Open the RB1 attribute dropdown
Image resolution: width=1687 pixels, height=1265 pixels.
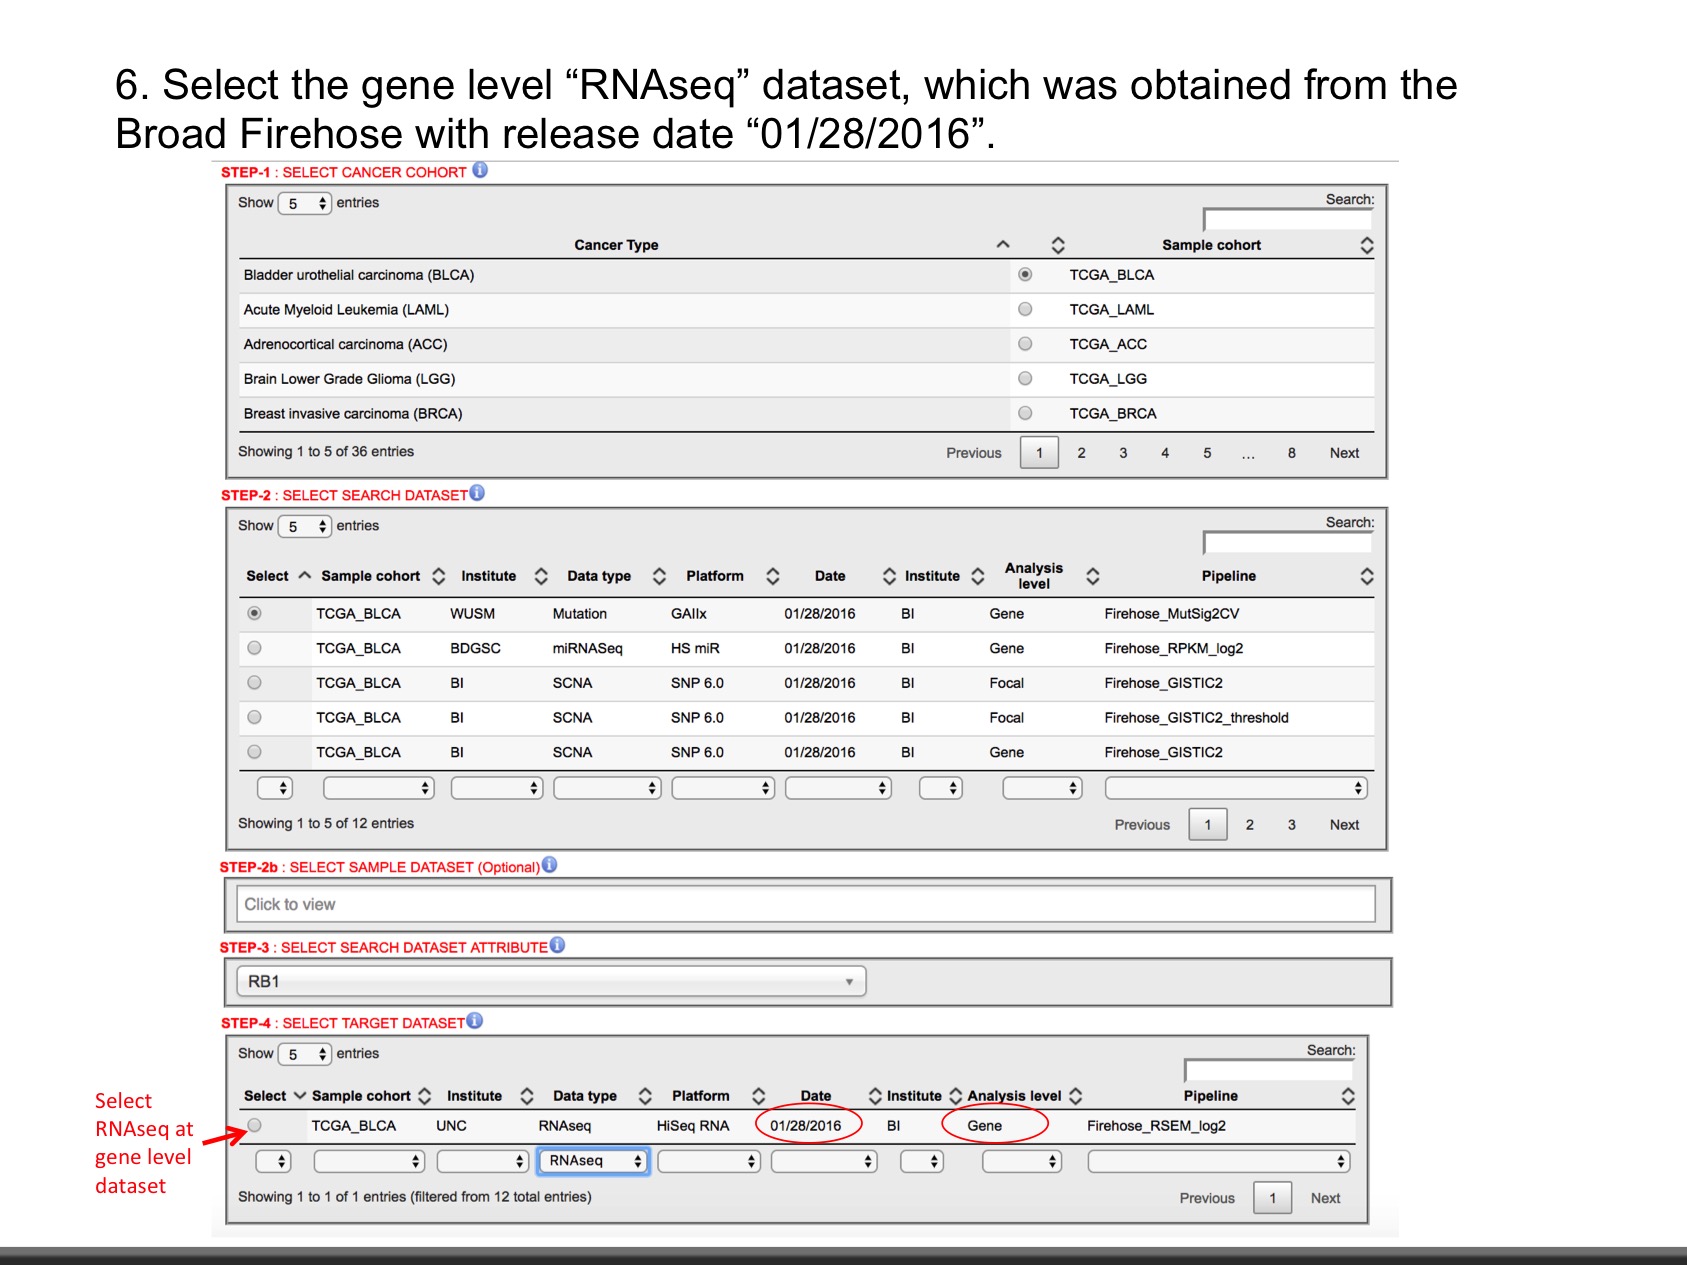pos(551,982)
